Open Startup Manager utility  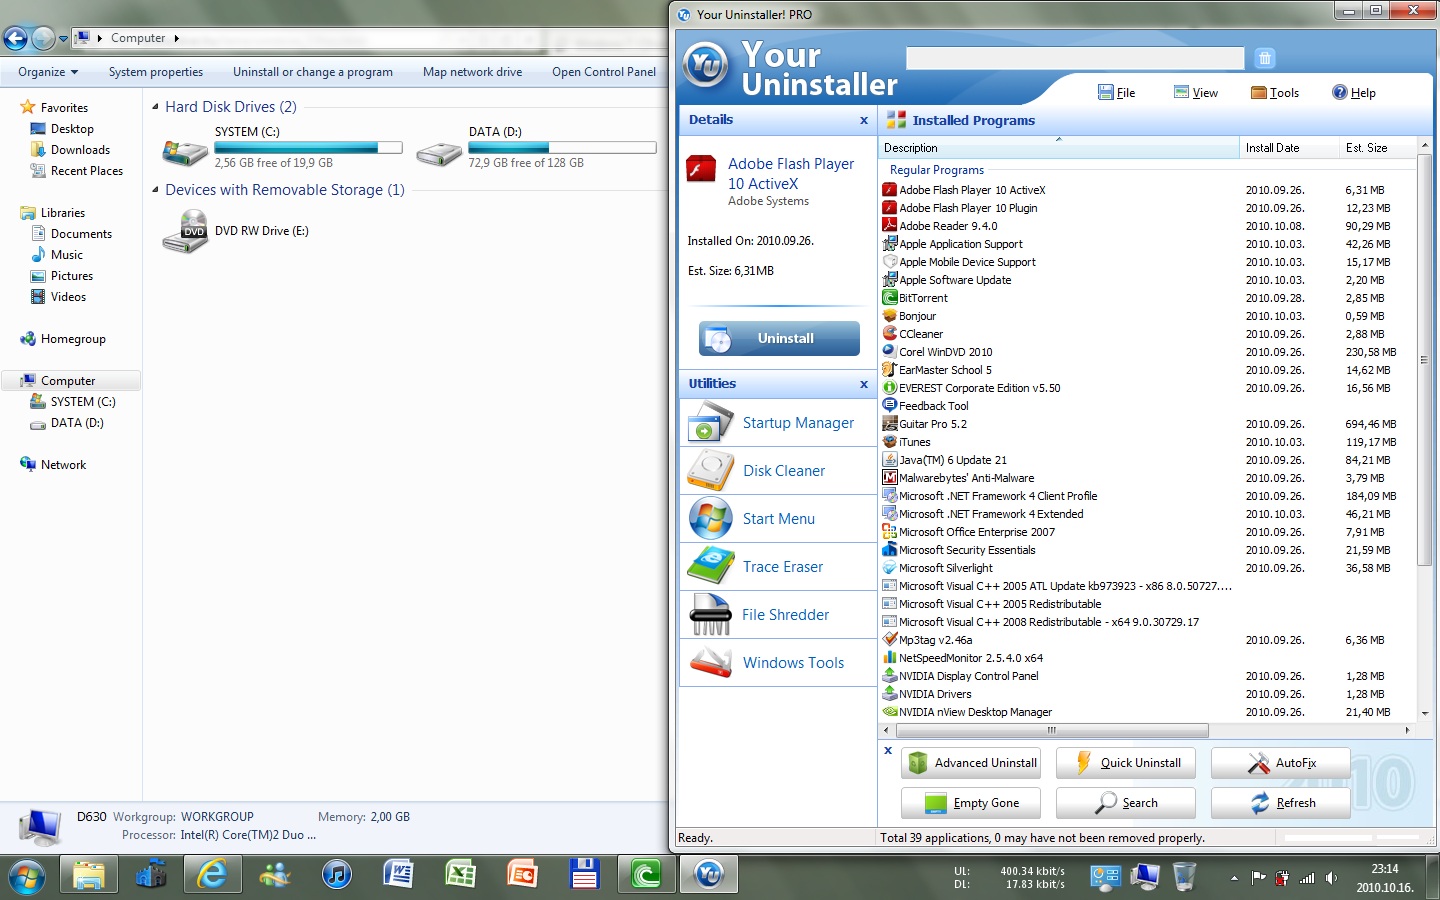click(778, 423)
